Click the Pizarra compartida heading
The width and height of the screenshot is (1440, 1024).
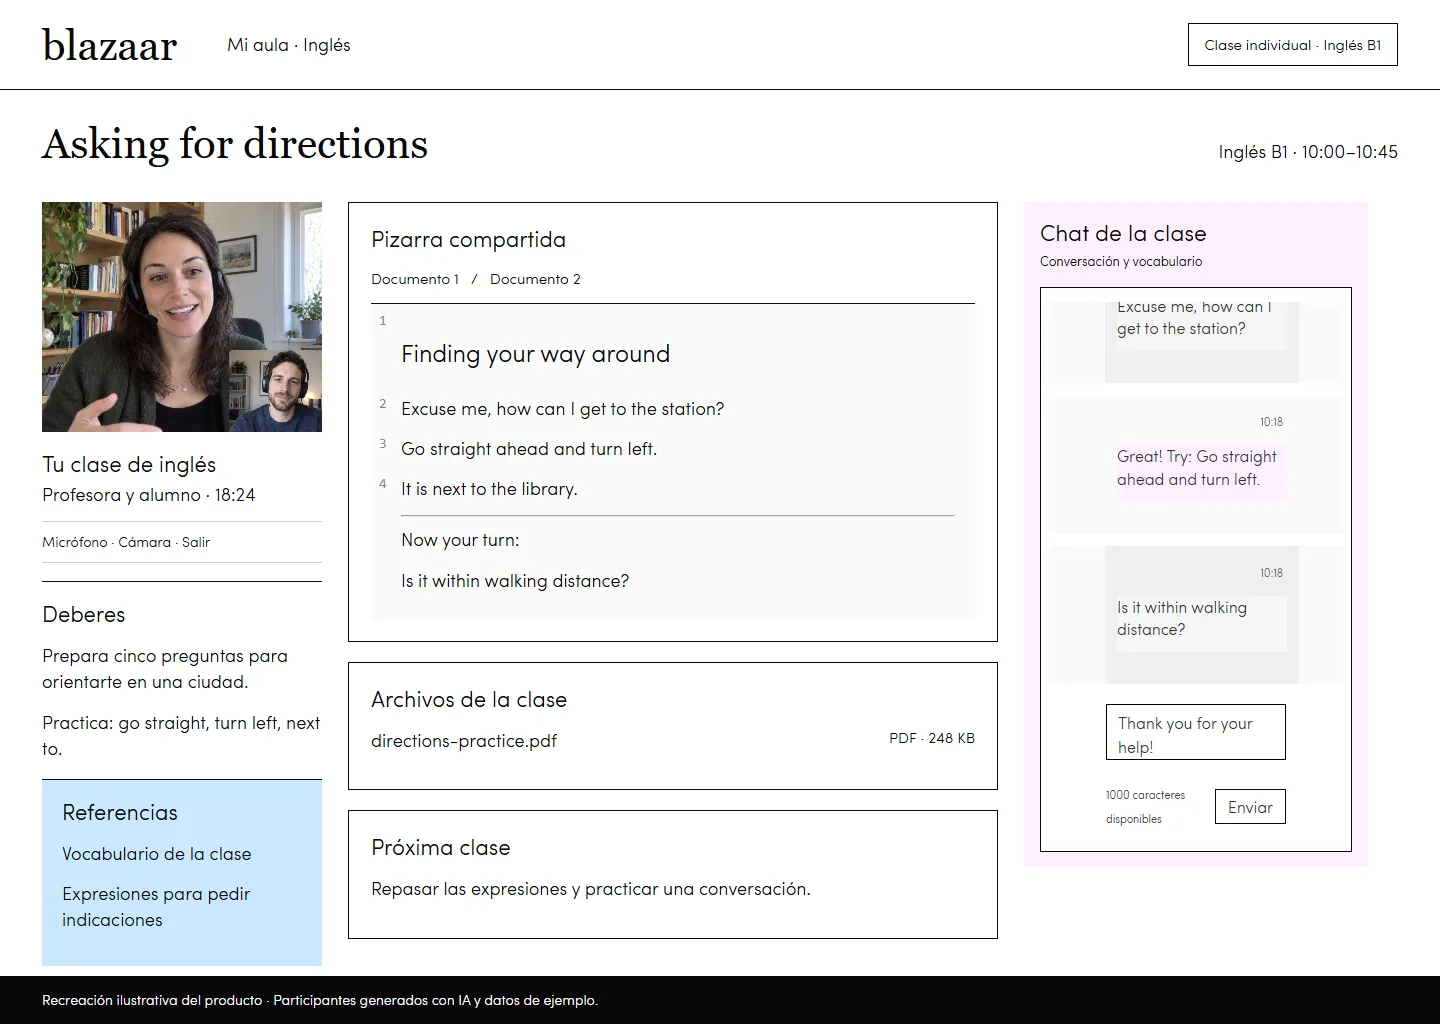click(x=468, y=240)
